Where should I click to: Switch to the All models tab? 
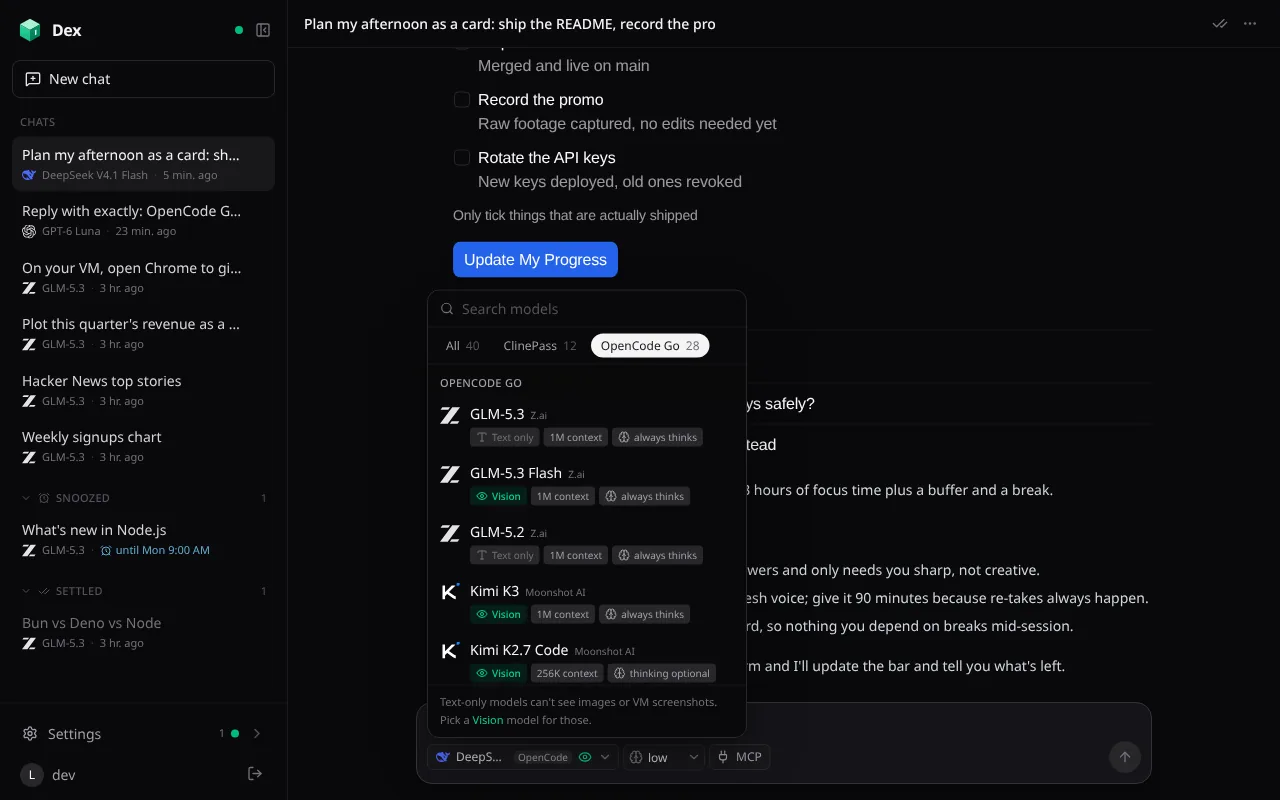[x=462, y=346]
